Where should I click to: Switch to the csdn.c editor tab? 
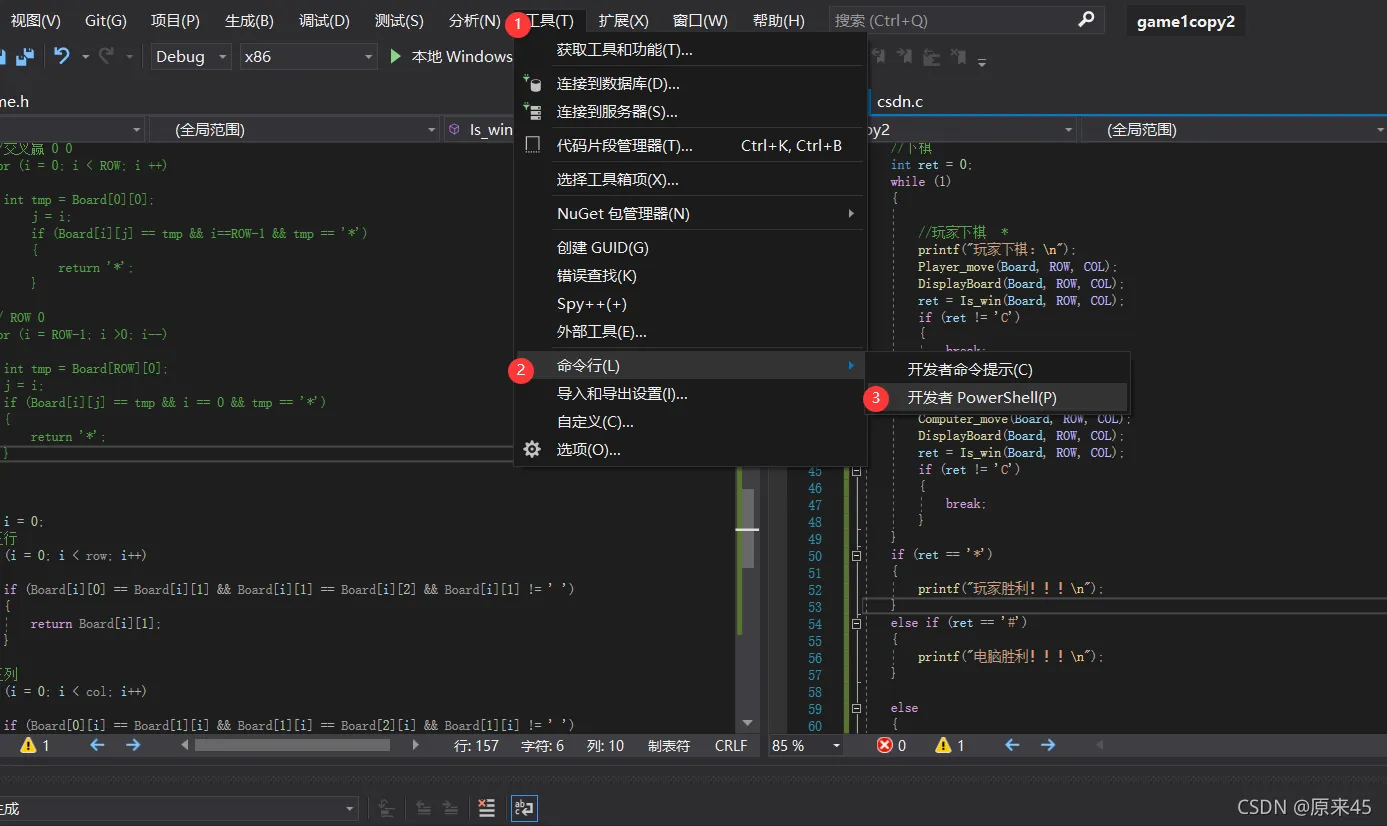pos(899,101)
